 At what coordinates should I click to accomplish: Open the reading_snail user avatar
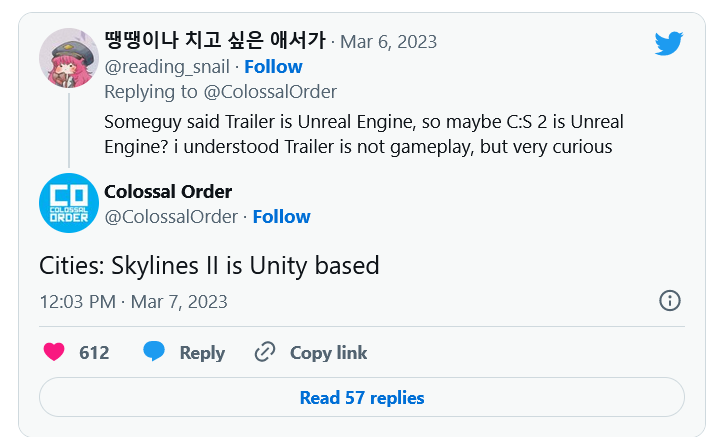[69, 57]
